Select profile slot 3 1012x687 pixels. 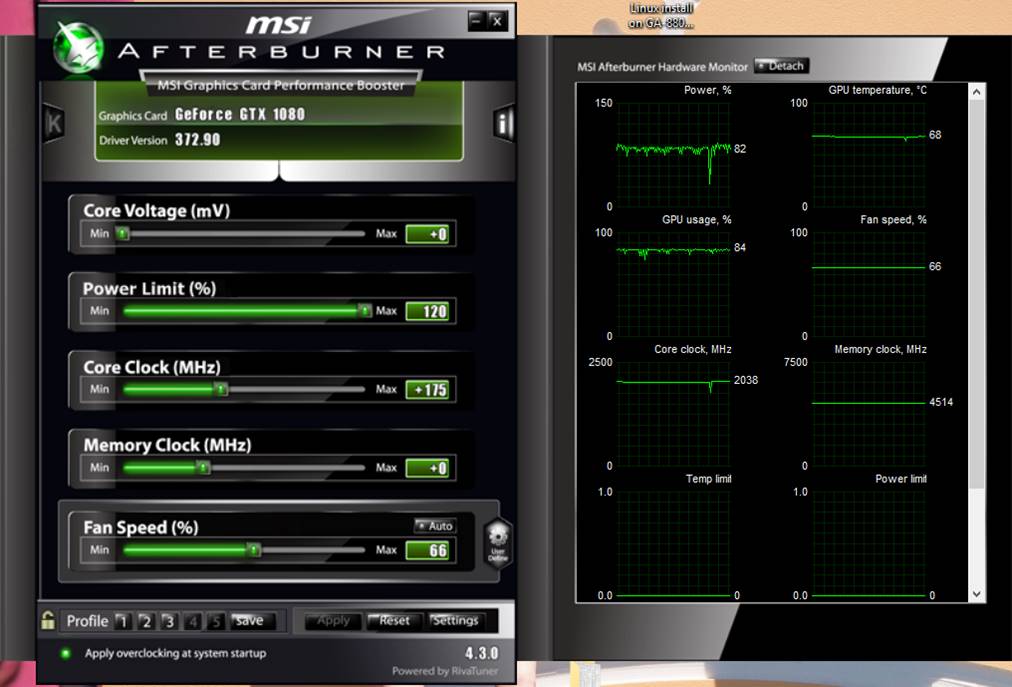point(169,621)
